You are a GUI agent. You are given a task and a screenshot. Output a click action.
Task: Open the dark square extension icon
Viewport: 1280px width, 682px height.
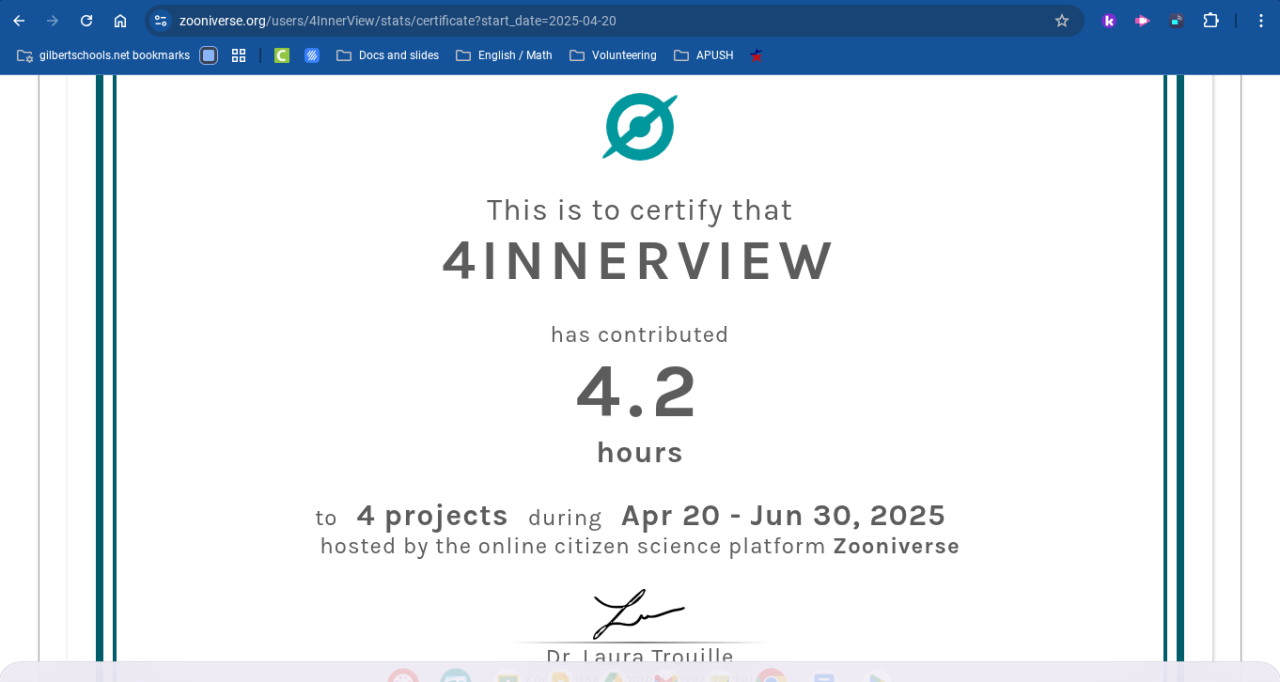pyautogui.click(x=1176, y=20)
